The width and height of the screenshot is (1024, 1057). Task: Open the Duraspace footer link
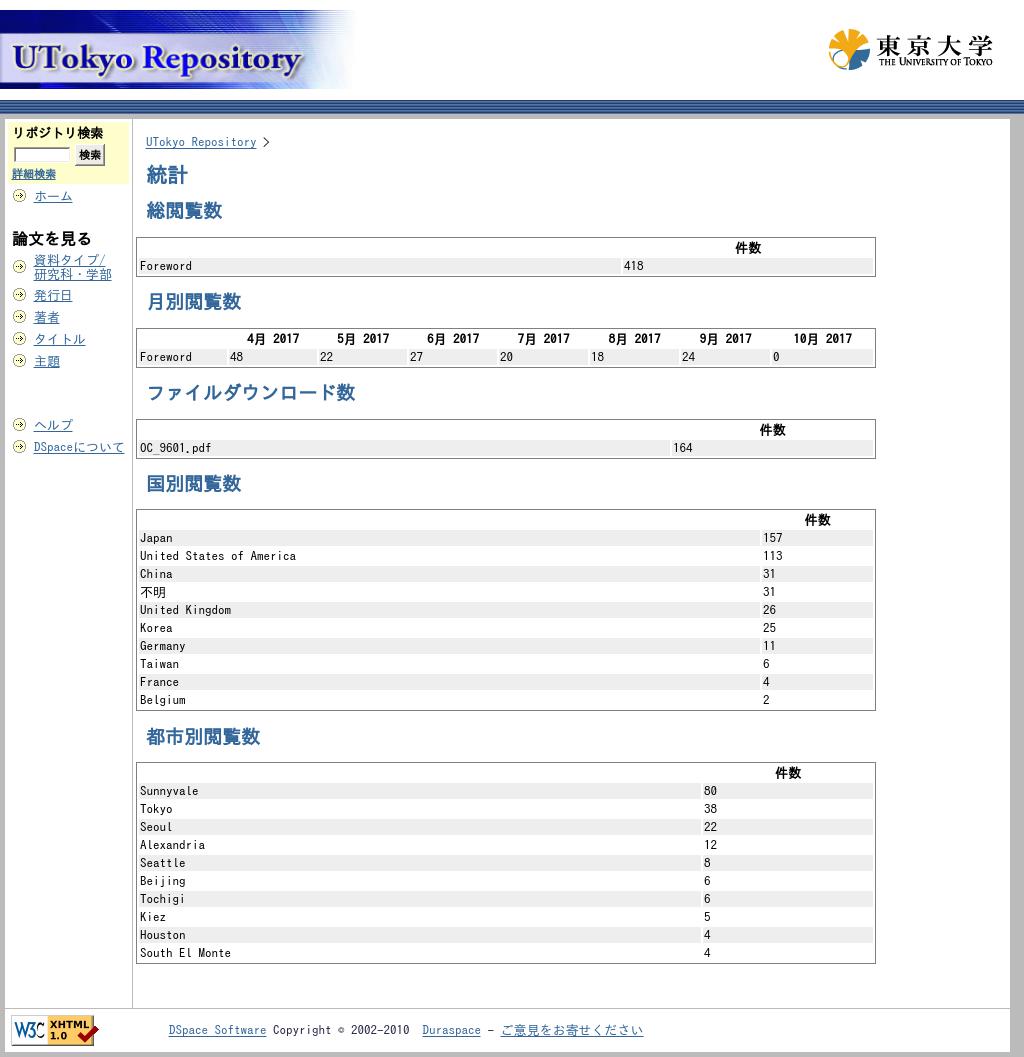pyautogui.click(x=451, y=1030)
